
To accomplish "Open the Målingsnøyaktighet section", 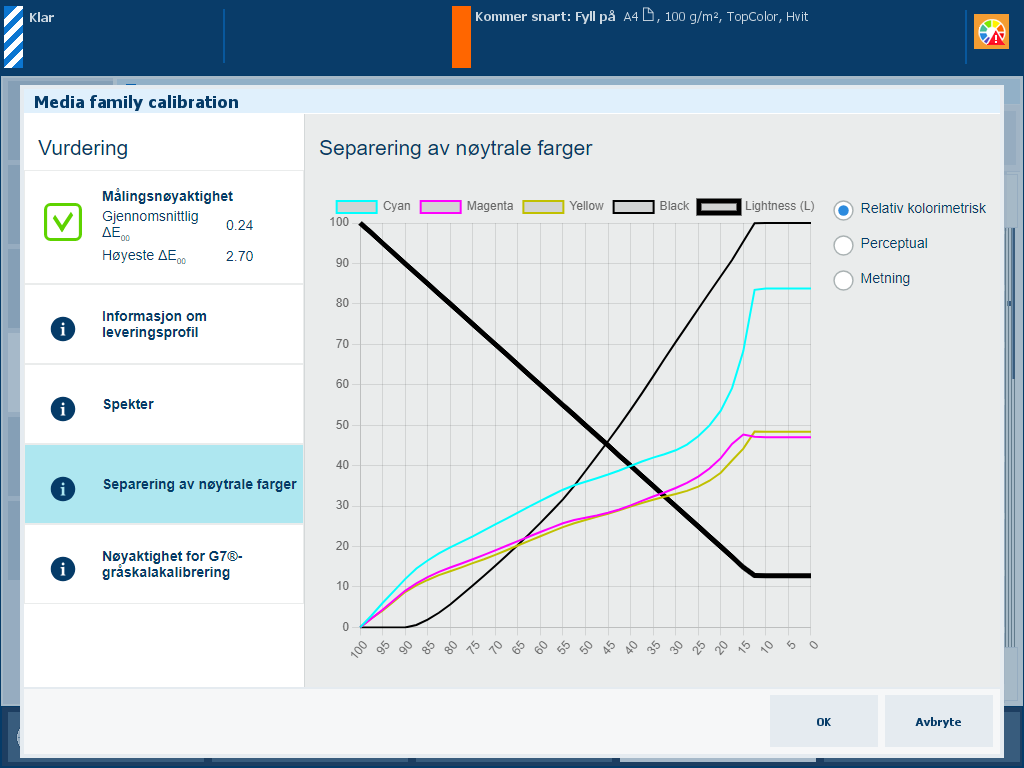I will coord(164,227).
